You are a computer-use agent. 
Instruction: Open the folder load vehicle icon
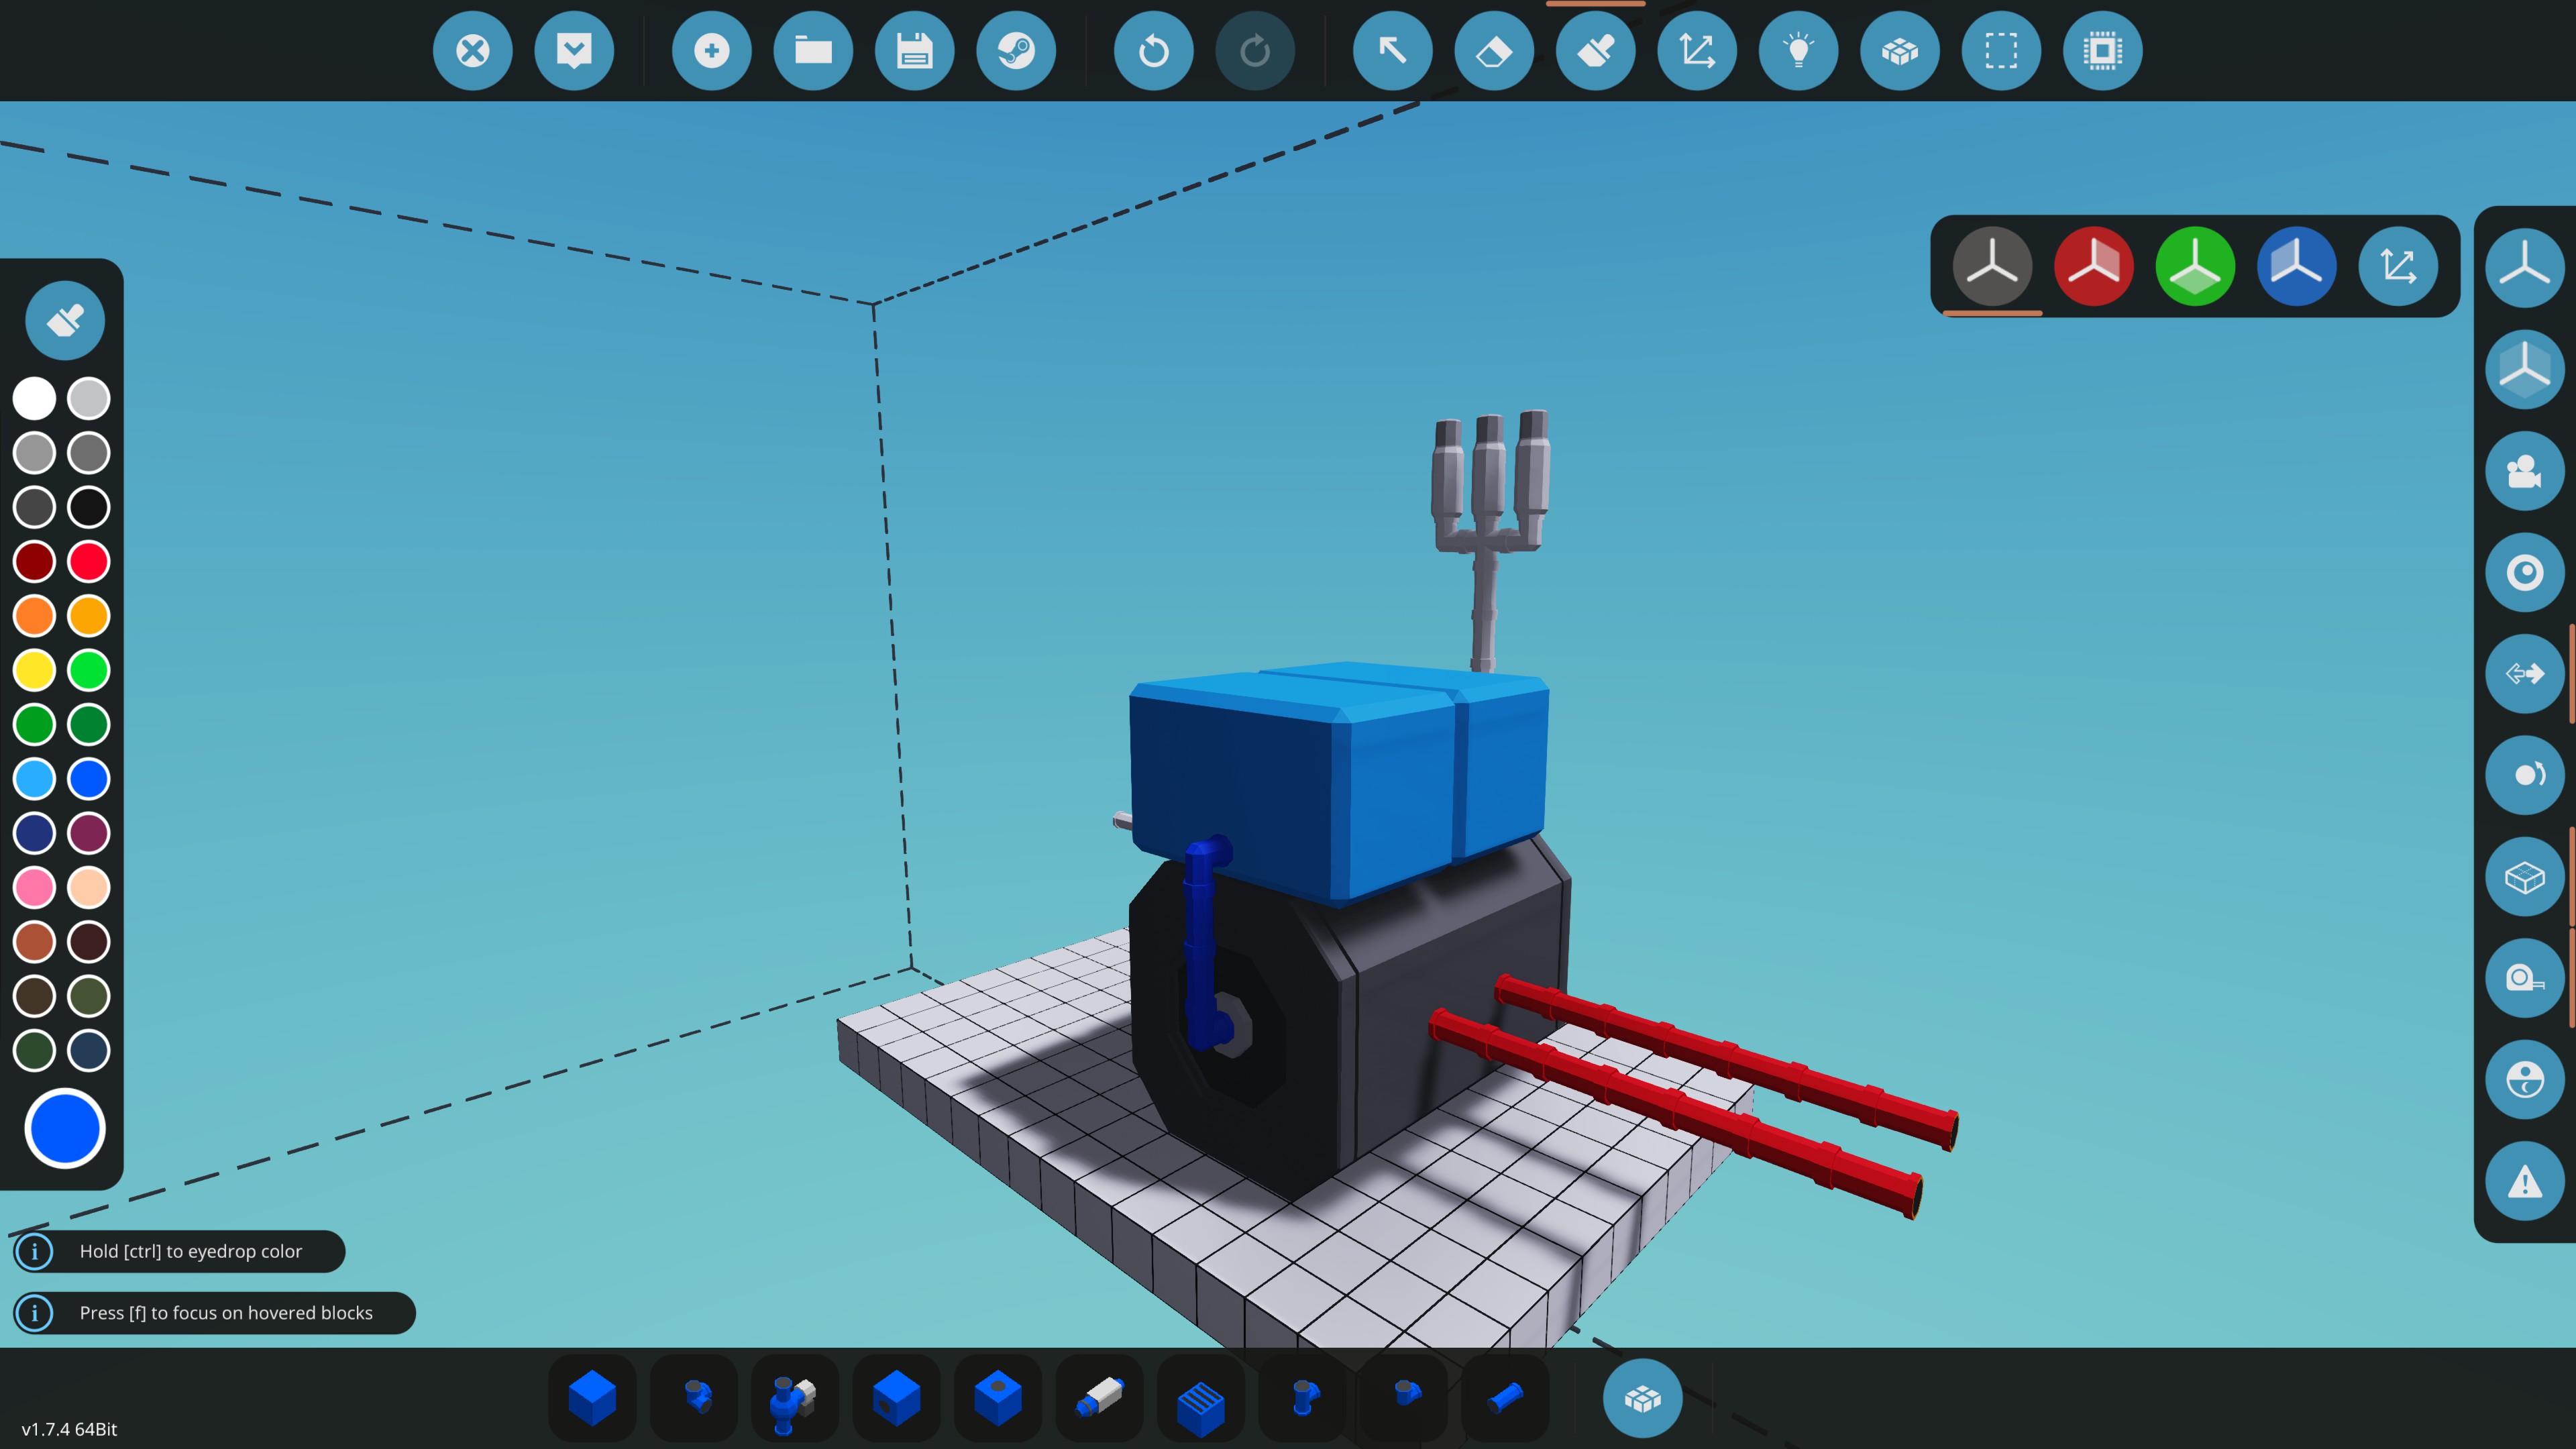click(x=813, y=51)
